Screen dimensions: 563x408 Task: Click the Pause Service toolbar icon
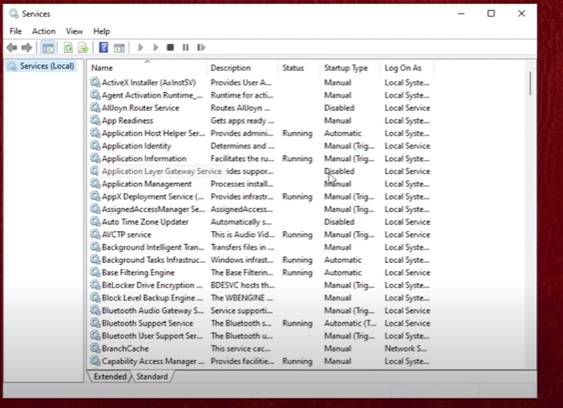point(186,47)
